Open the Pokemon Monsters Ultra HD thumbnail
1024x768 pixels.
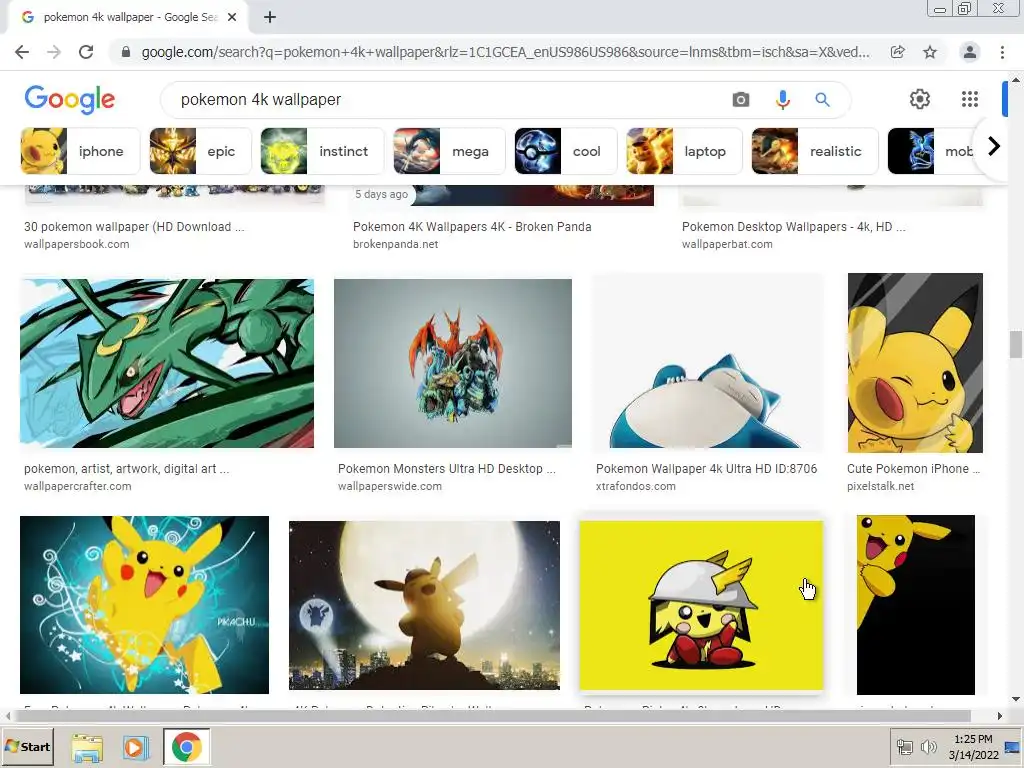453,363
